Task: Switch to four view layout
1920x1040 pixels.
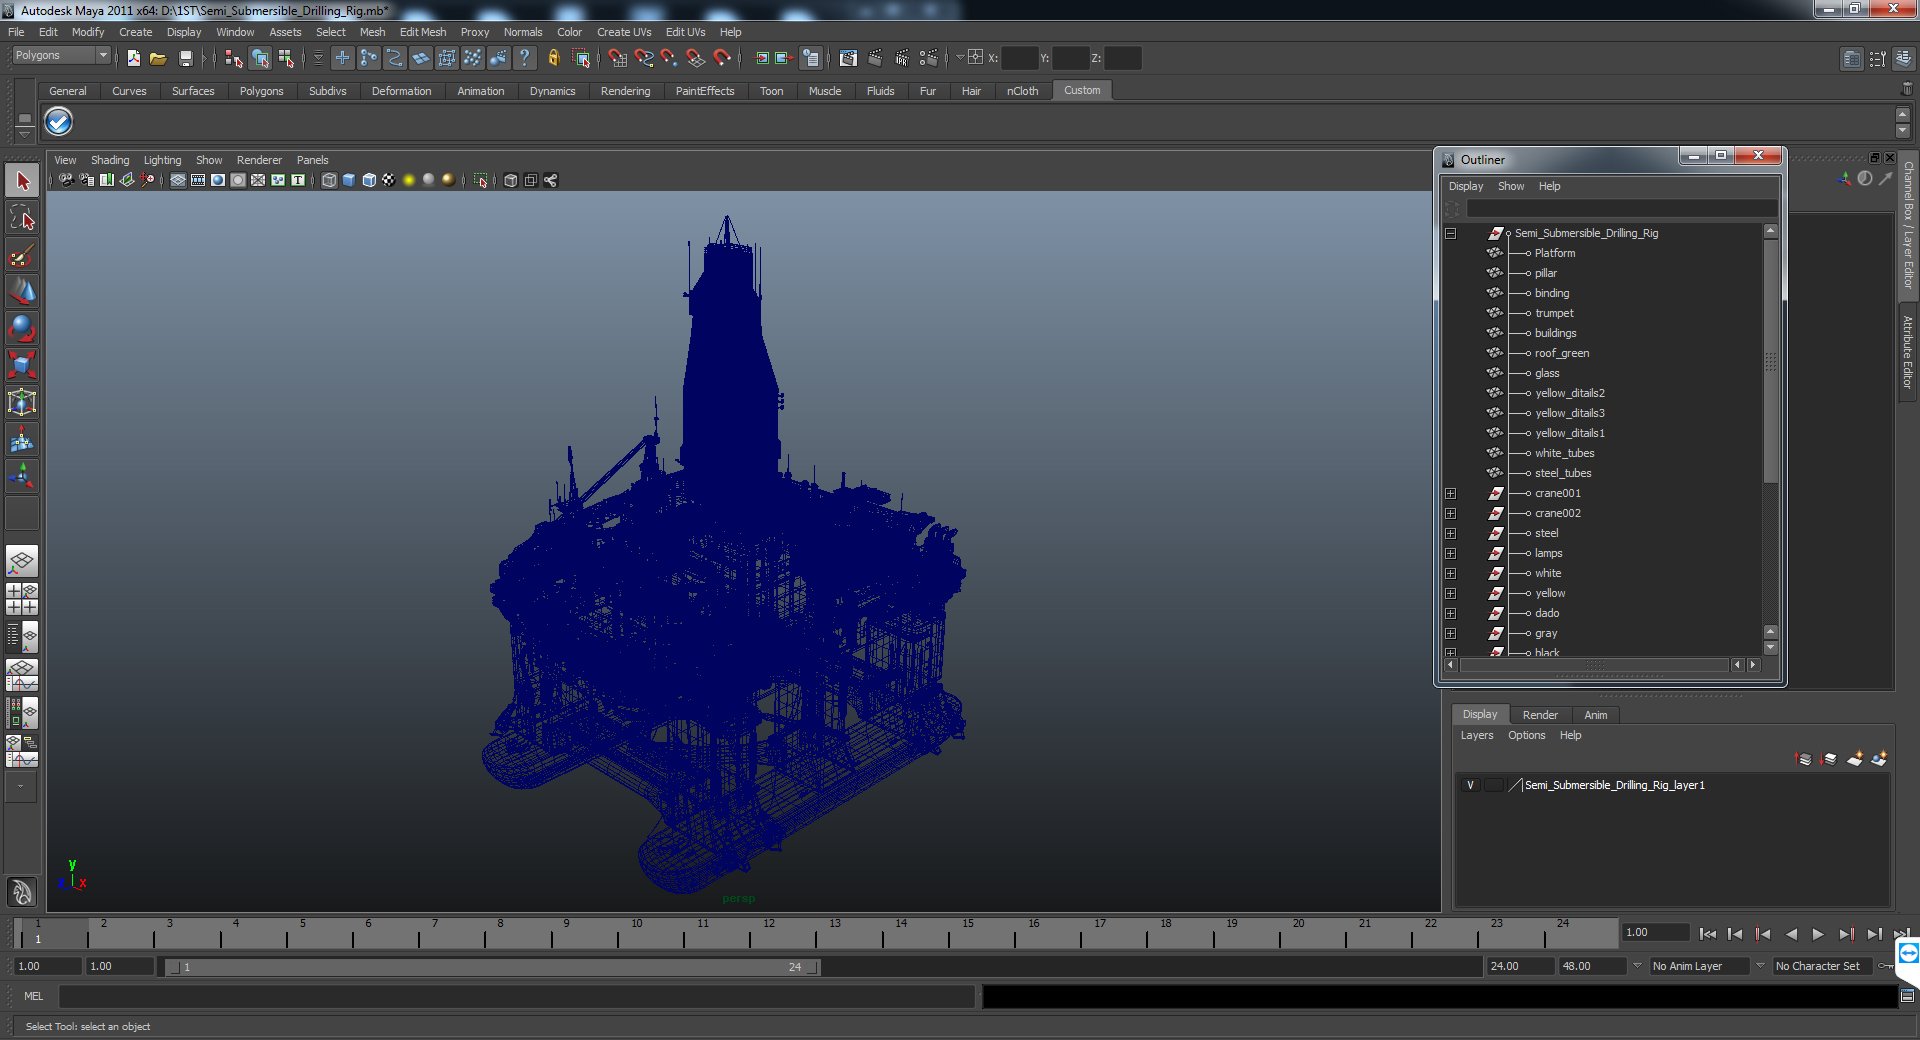Action: 22,599
